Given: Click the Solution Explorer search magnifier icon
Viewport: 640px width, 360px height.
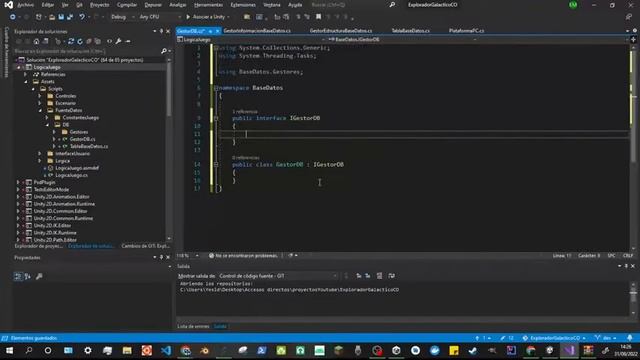Looking at the screenshot, I should click(164, 51).
